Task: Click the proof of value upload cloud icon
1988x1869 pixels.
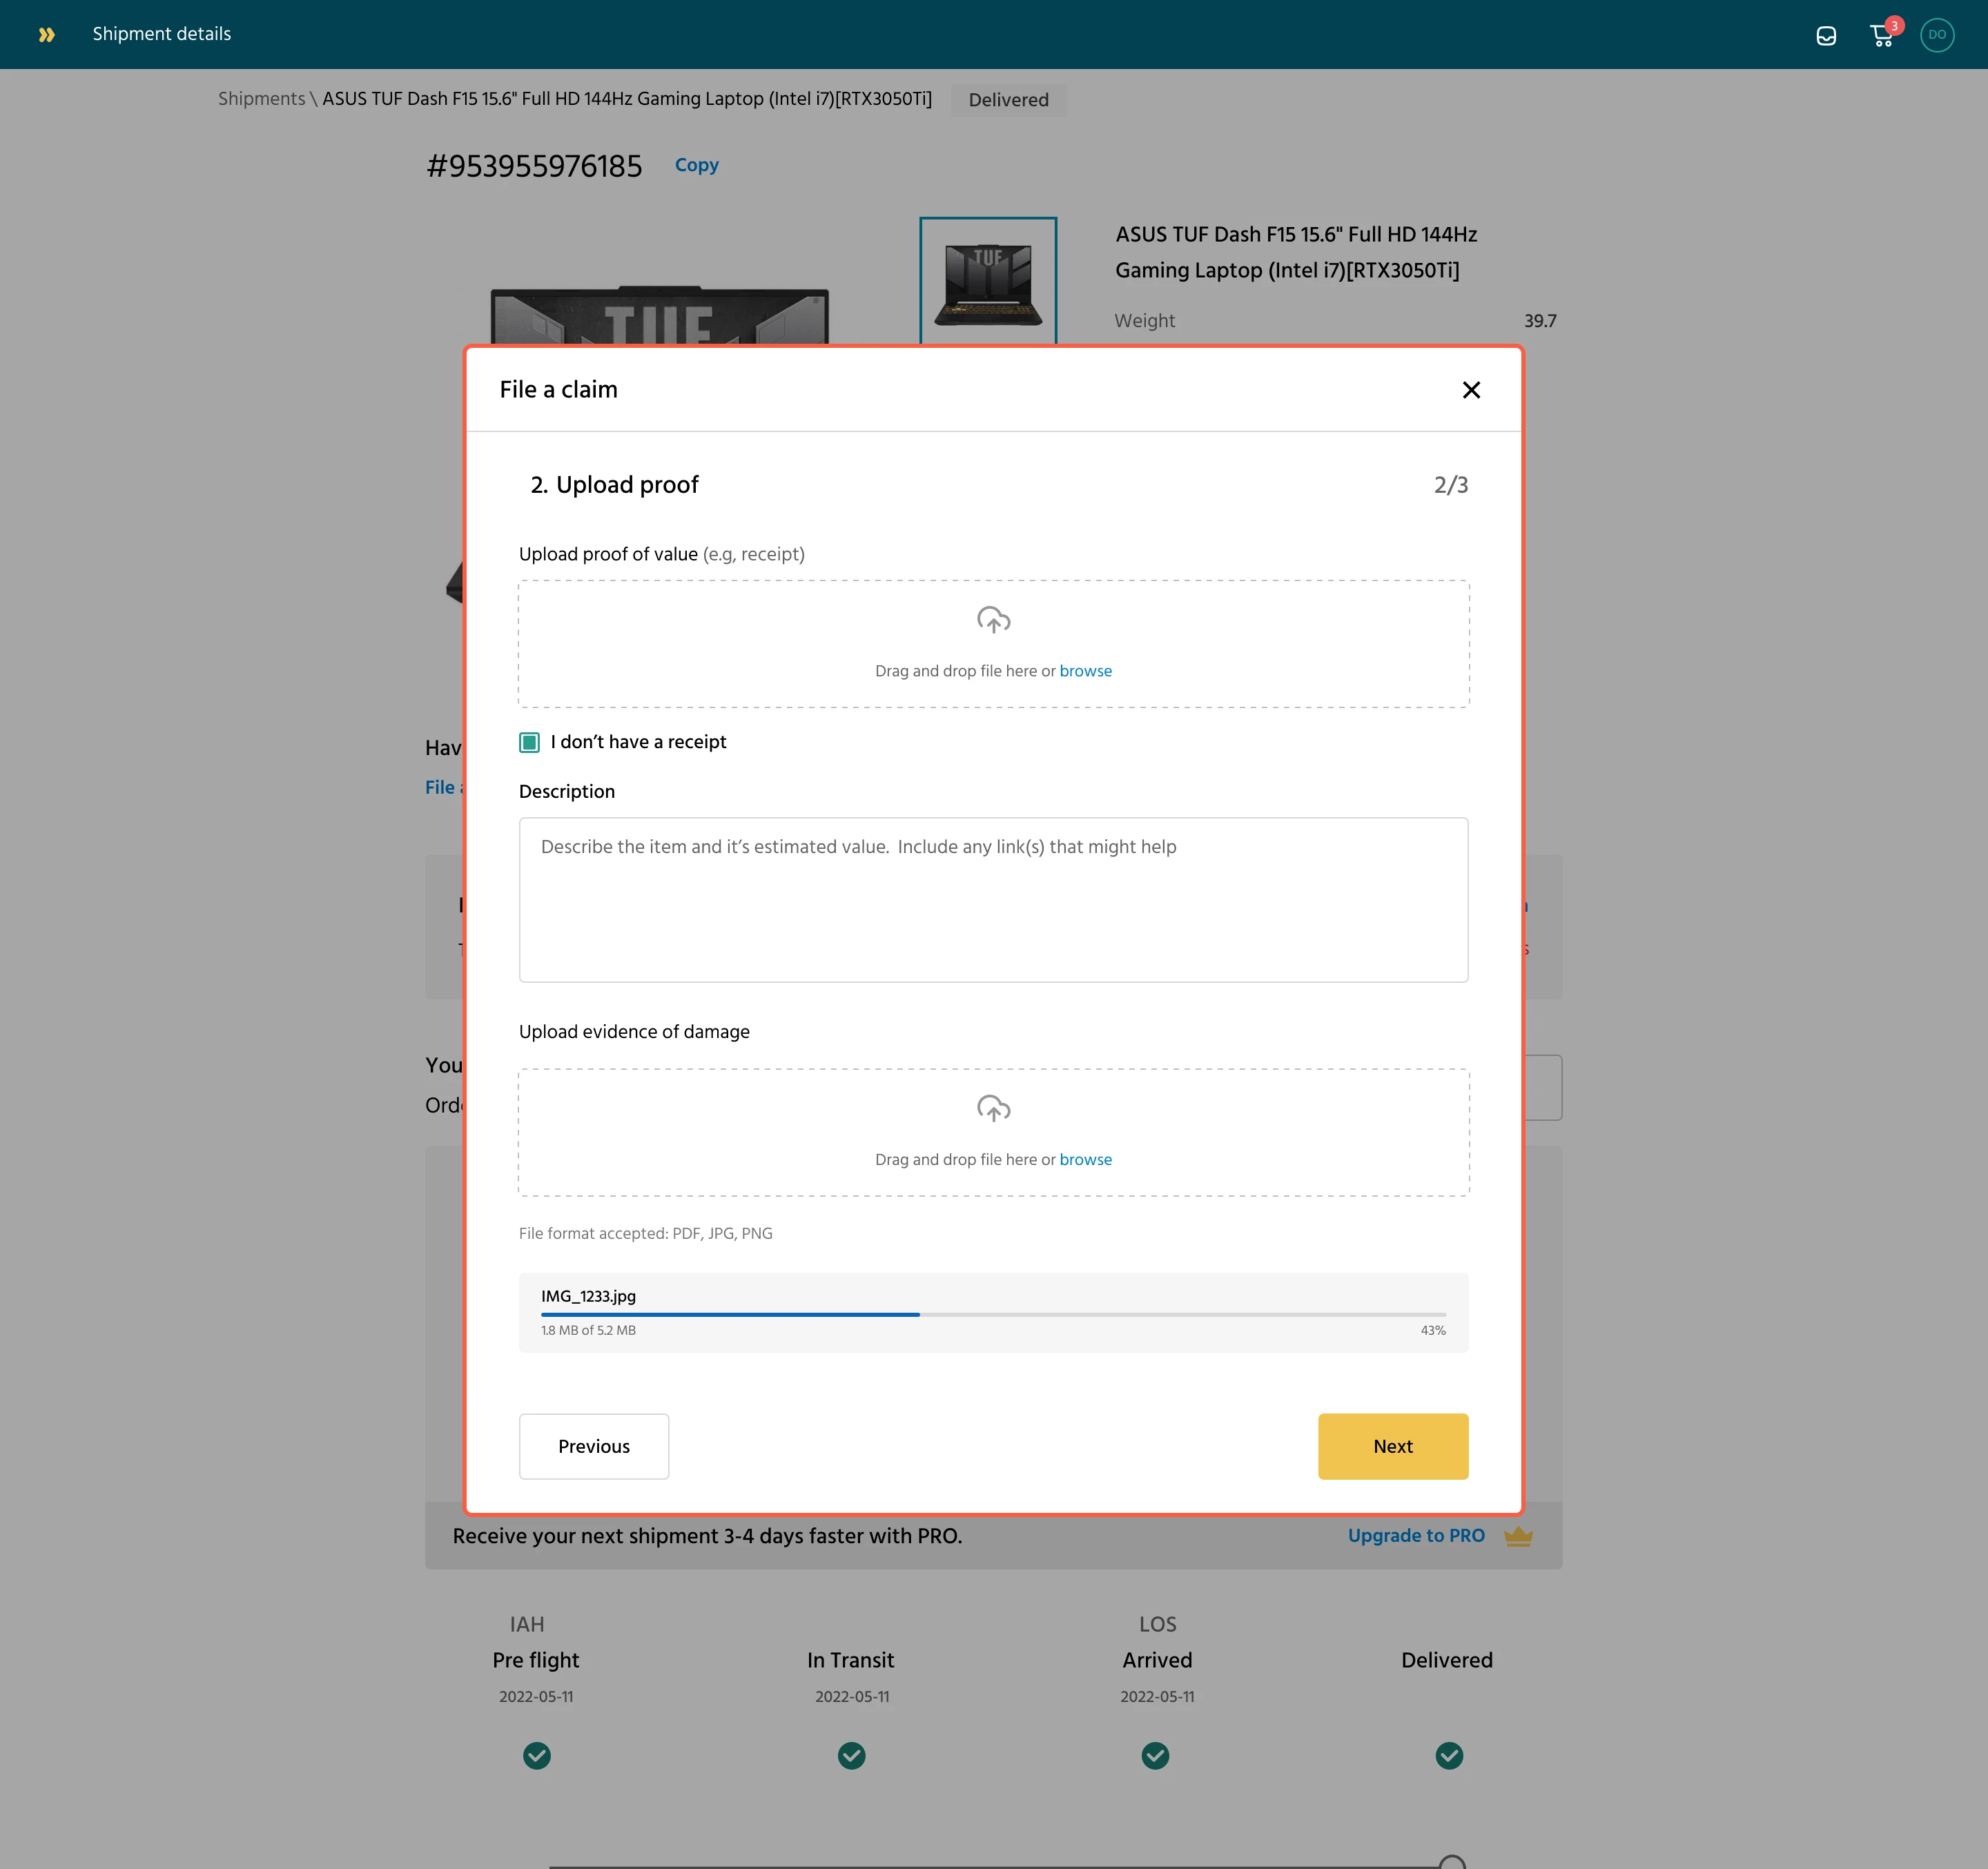Action: click(x=993, y=620)
